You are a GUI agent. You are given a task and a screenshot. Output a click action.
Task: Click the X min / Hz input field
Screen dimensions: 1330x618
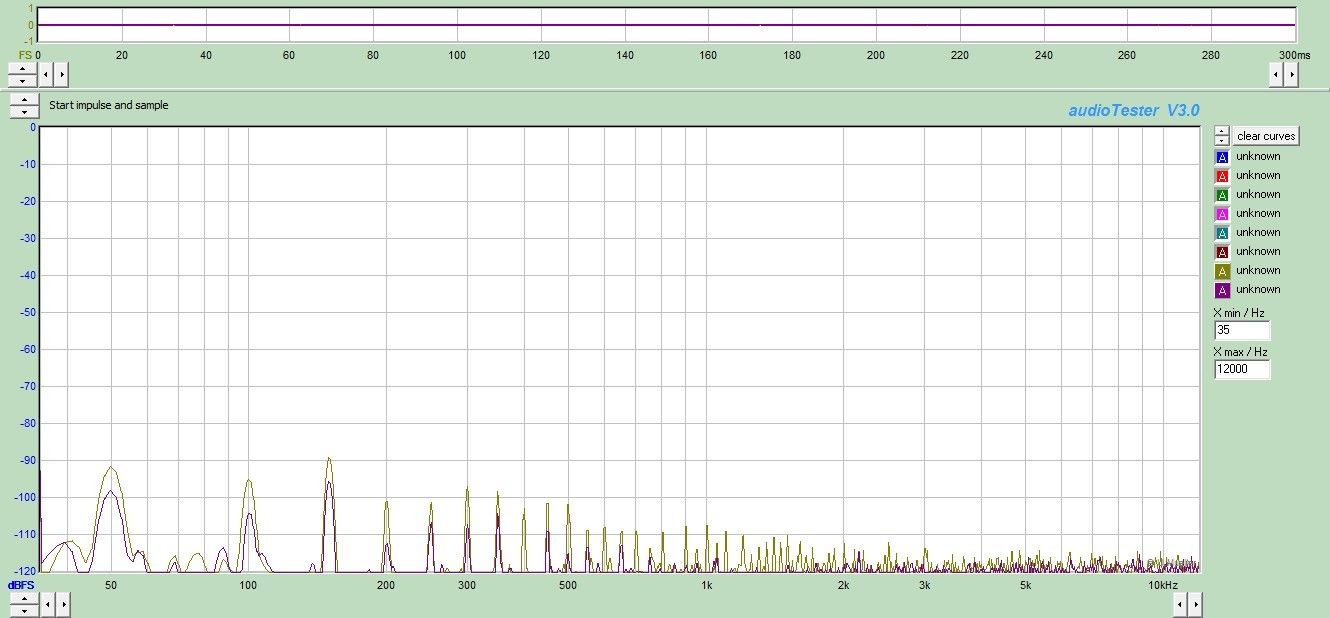pos(1242,331)
